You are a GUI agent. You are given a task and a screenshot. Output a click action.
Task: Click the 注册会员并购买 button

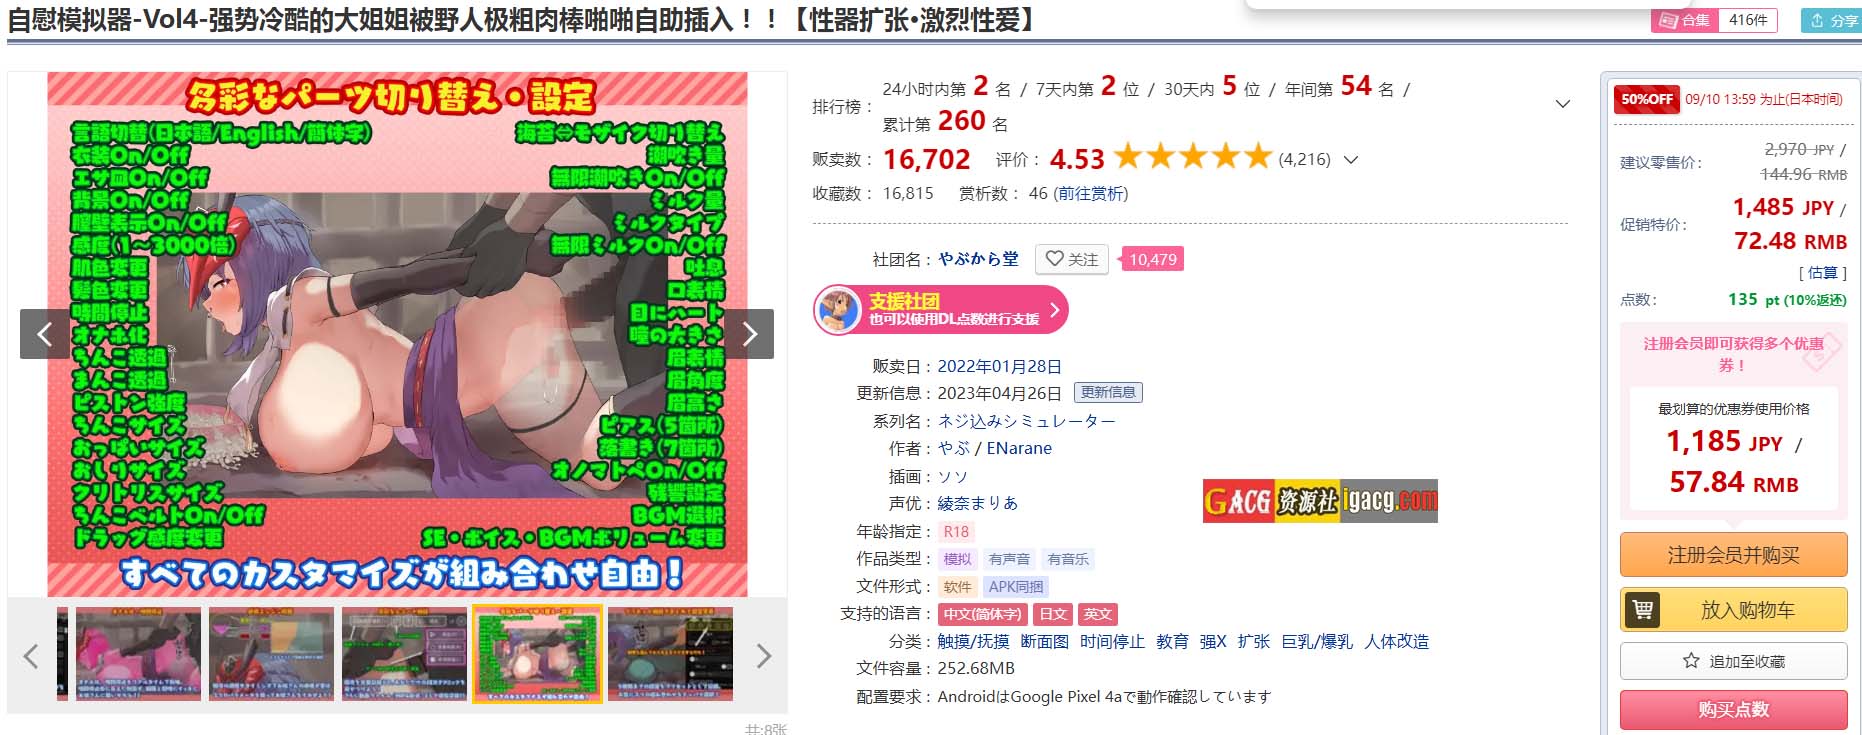click(x=1733, y=555)
